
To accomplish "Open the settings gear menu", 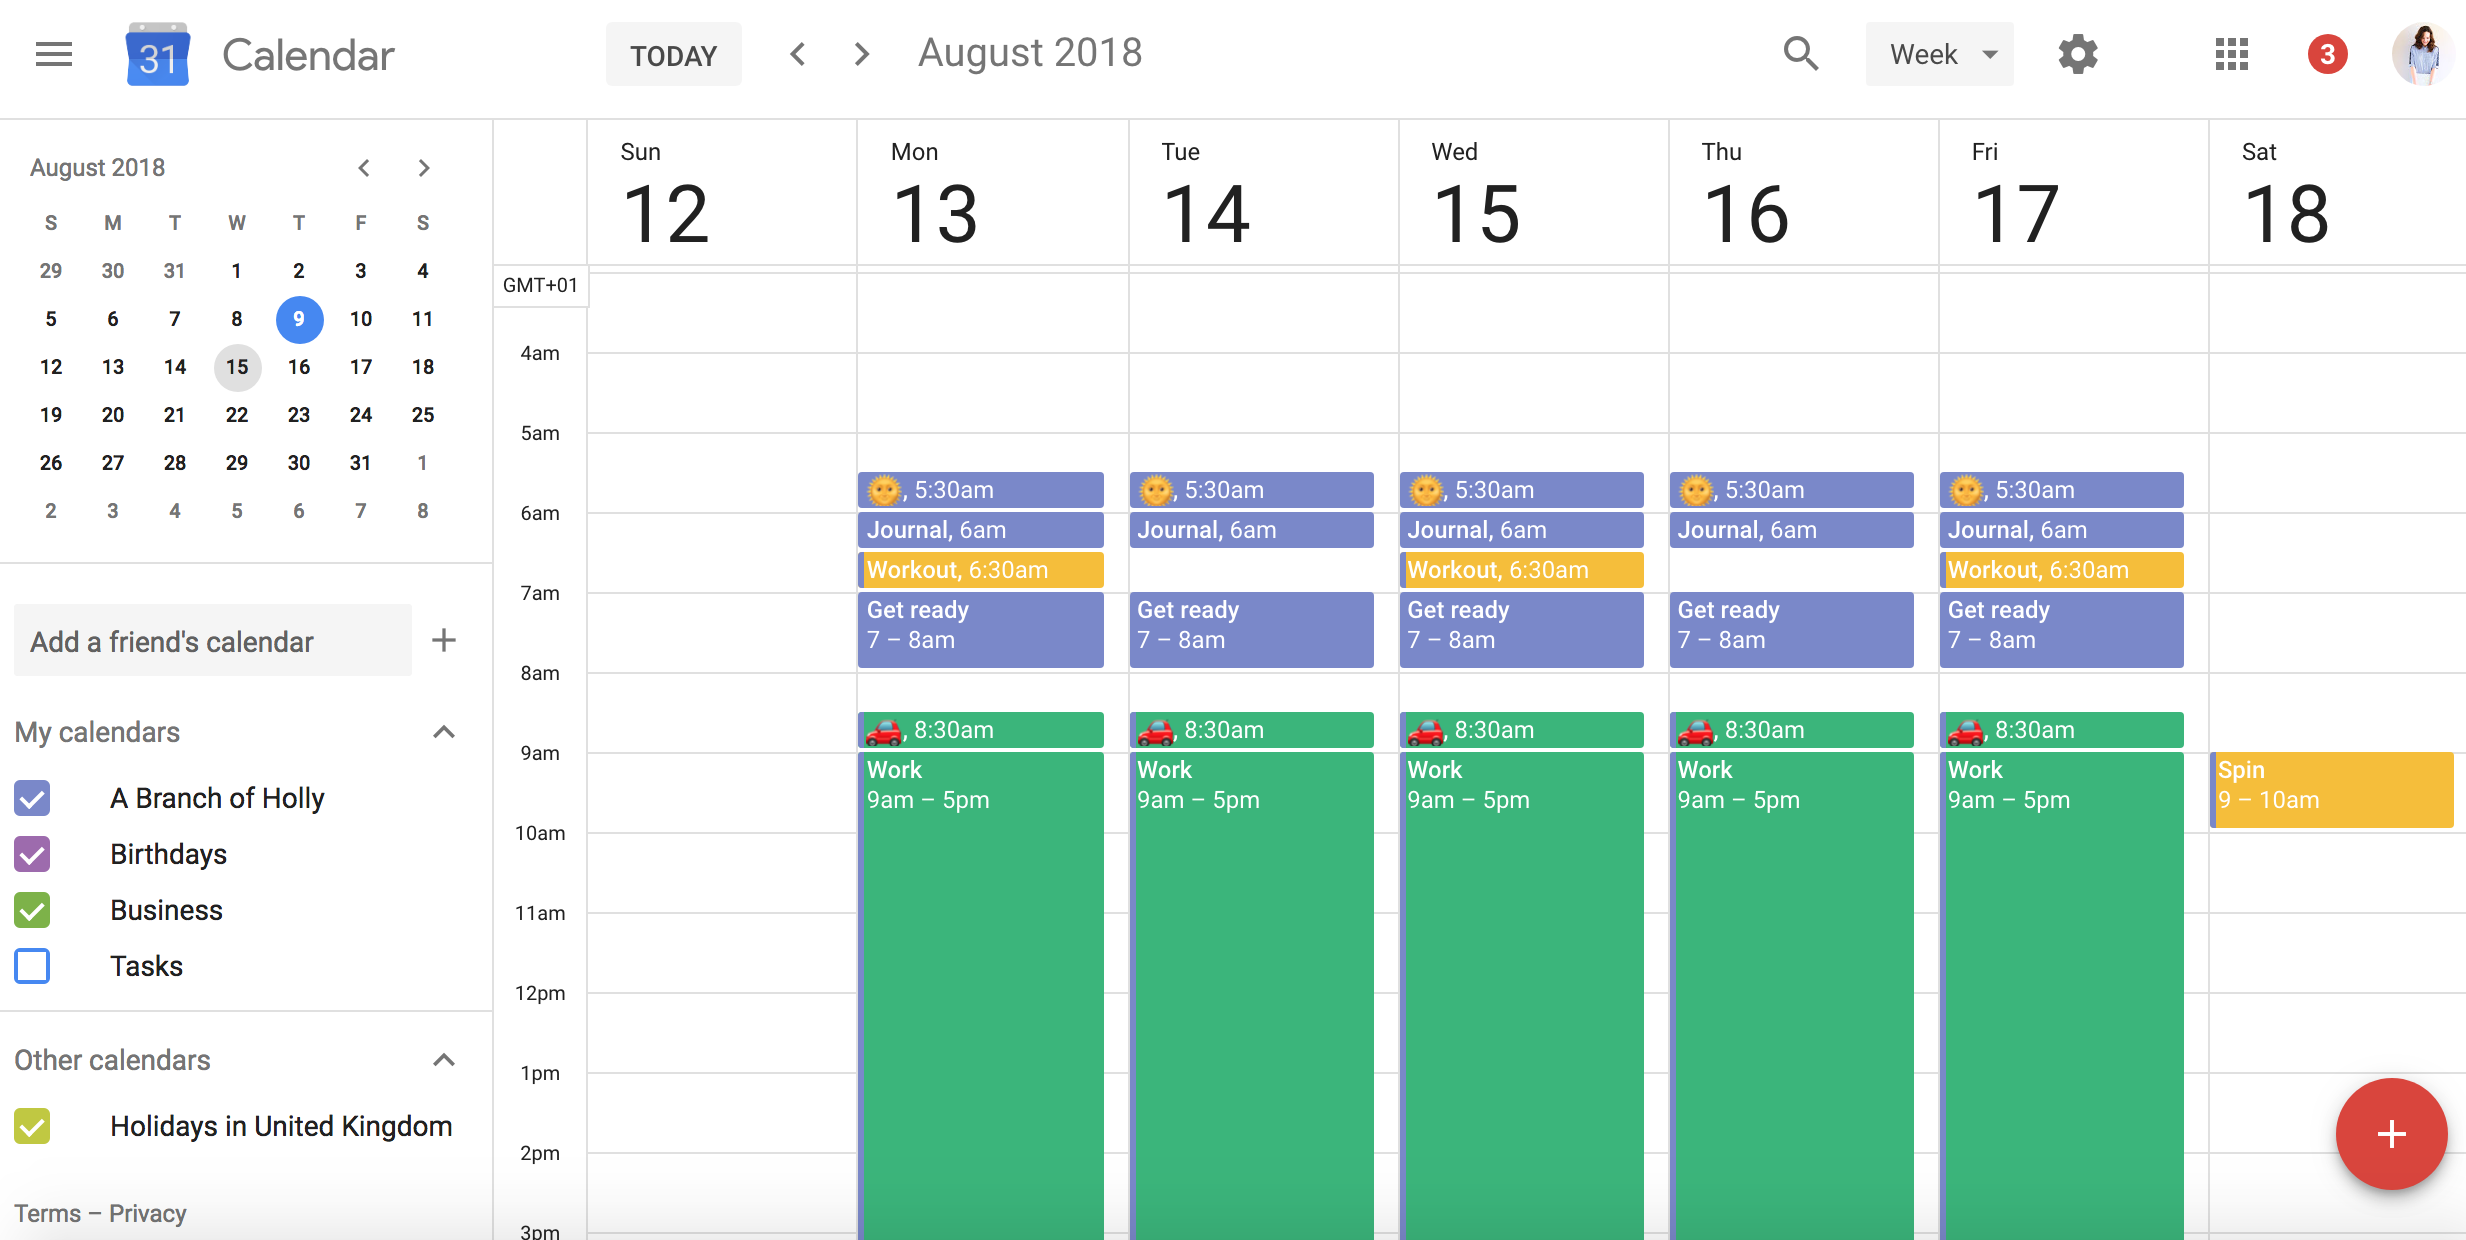I will 2078,54.
